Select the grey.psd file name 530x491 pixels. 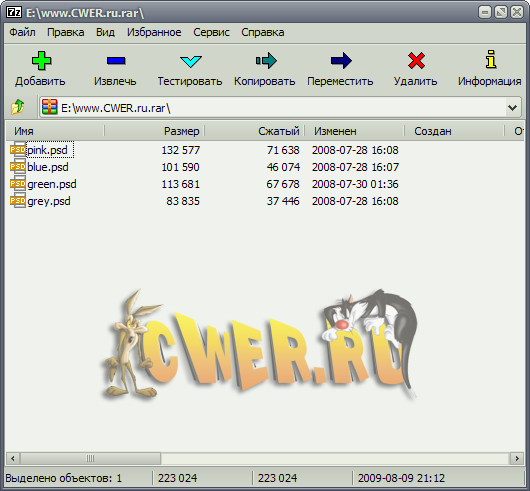49,201
